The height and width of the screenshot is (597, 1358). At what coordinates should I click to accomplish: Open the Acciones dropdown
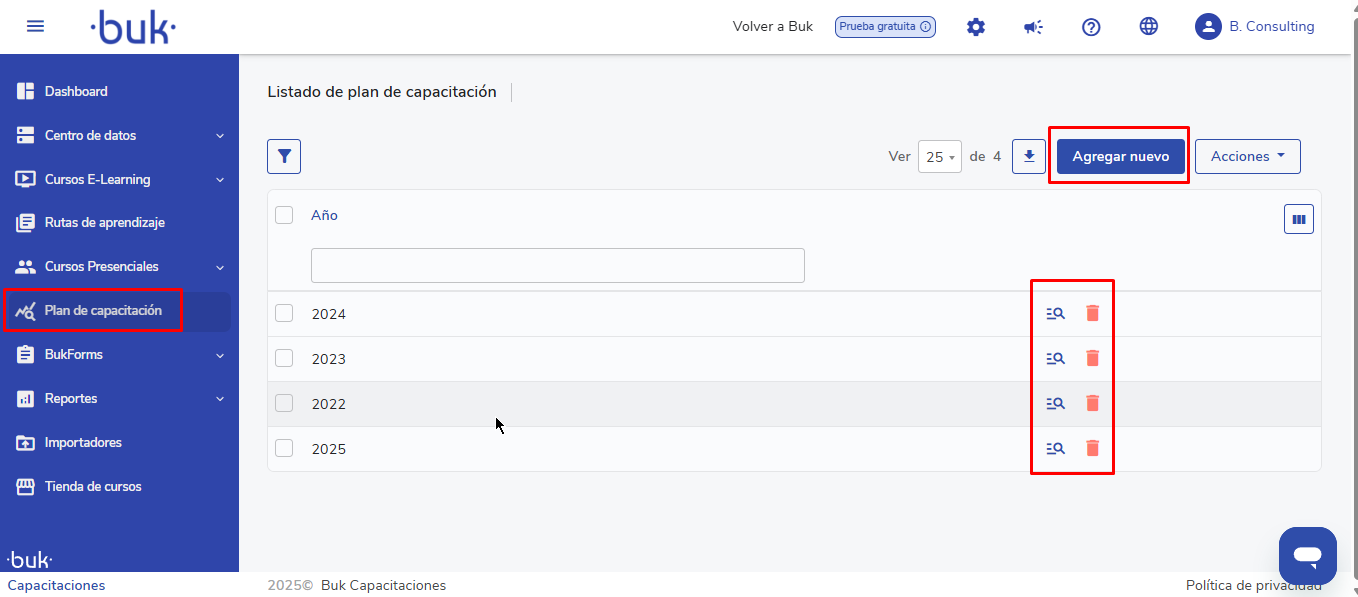pos(1247,156)
